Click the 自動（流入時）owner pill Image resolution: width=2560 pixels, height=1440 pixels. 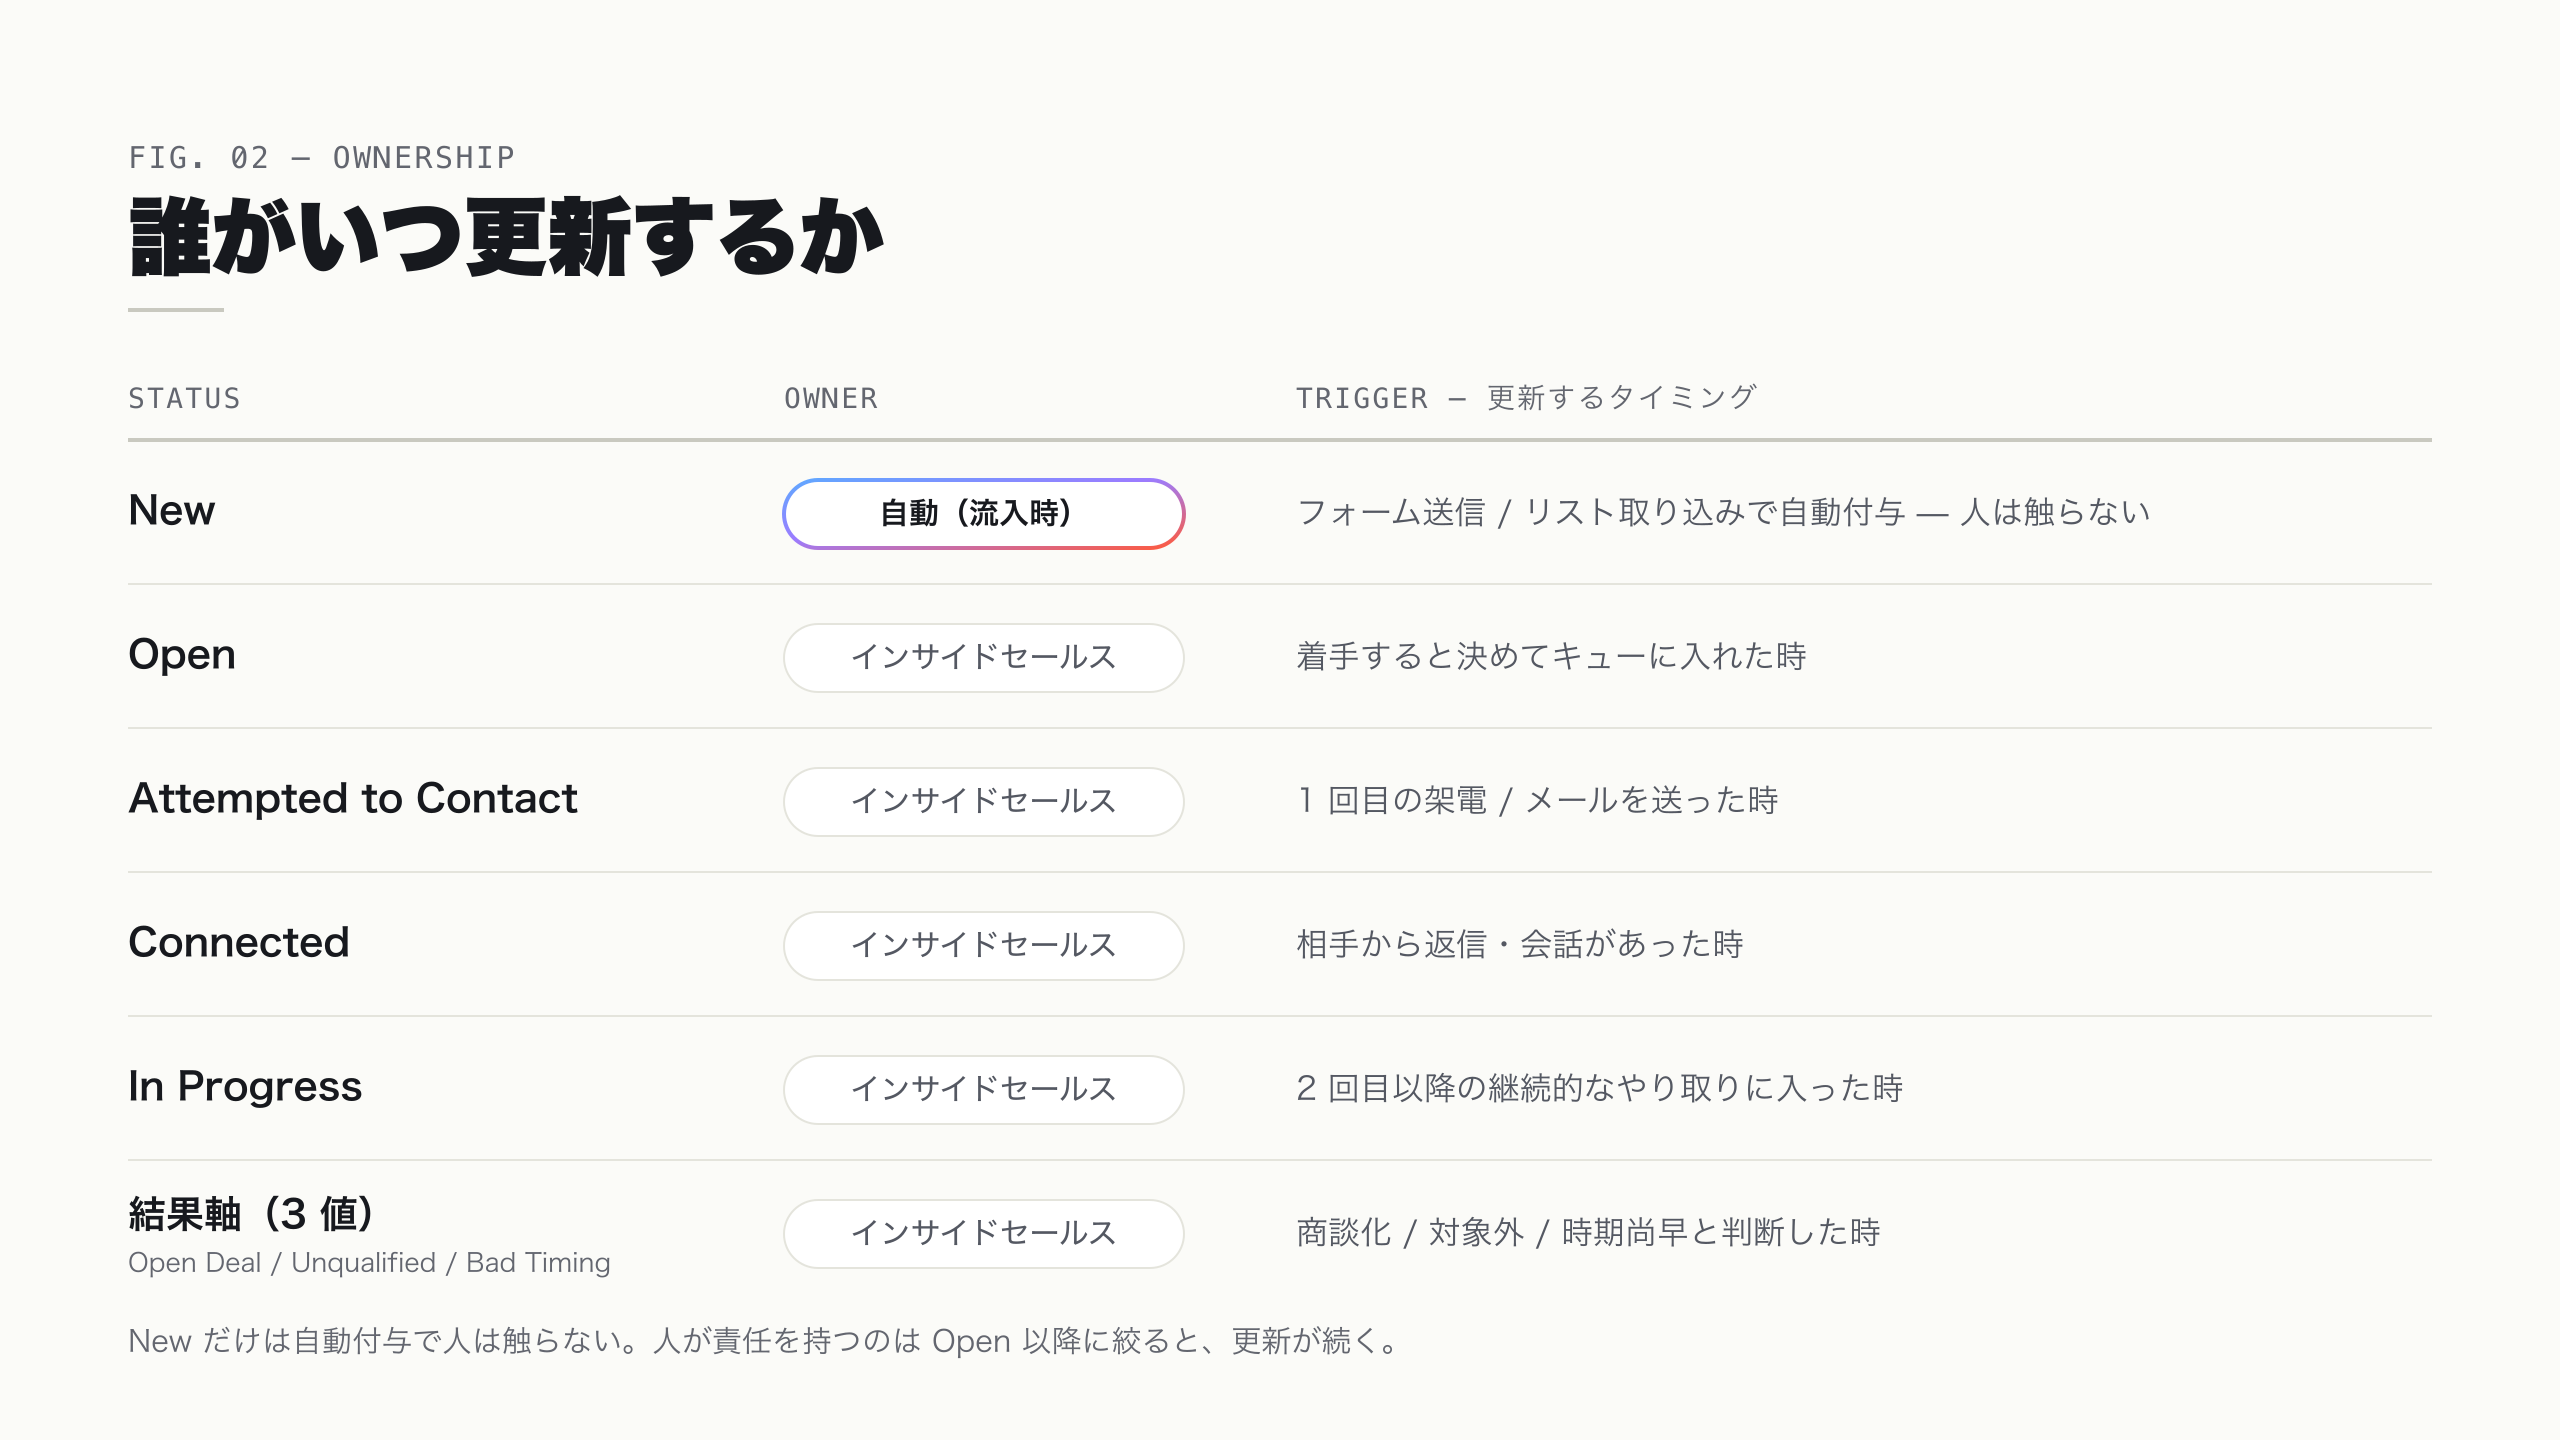point(984,514)
